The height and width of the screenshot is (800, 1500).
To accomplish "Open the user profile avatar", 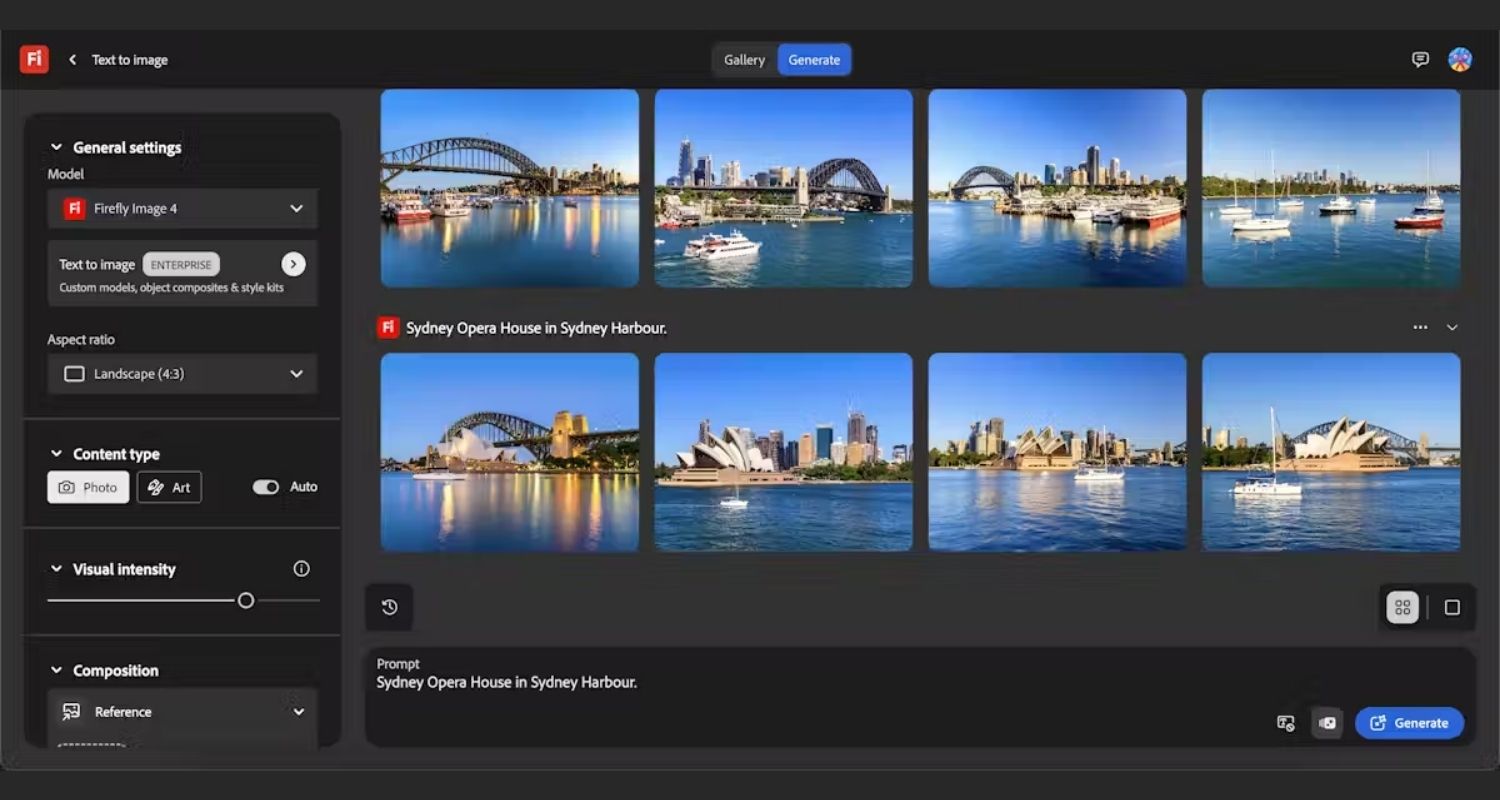I will coord(1460,60).
